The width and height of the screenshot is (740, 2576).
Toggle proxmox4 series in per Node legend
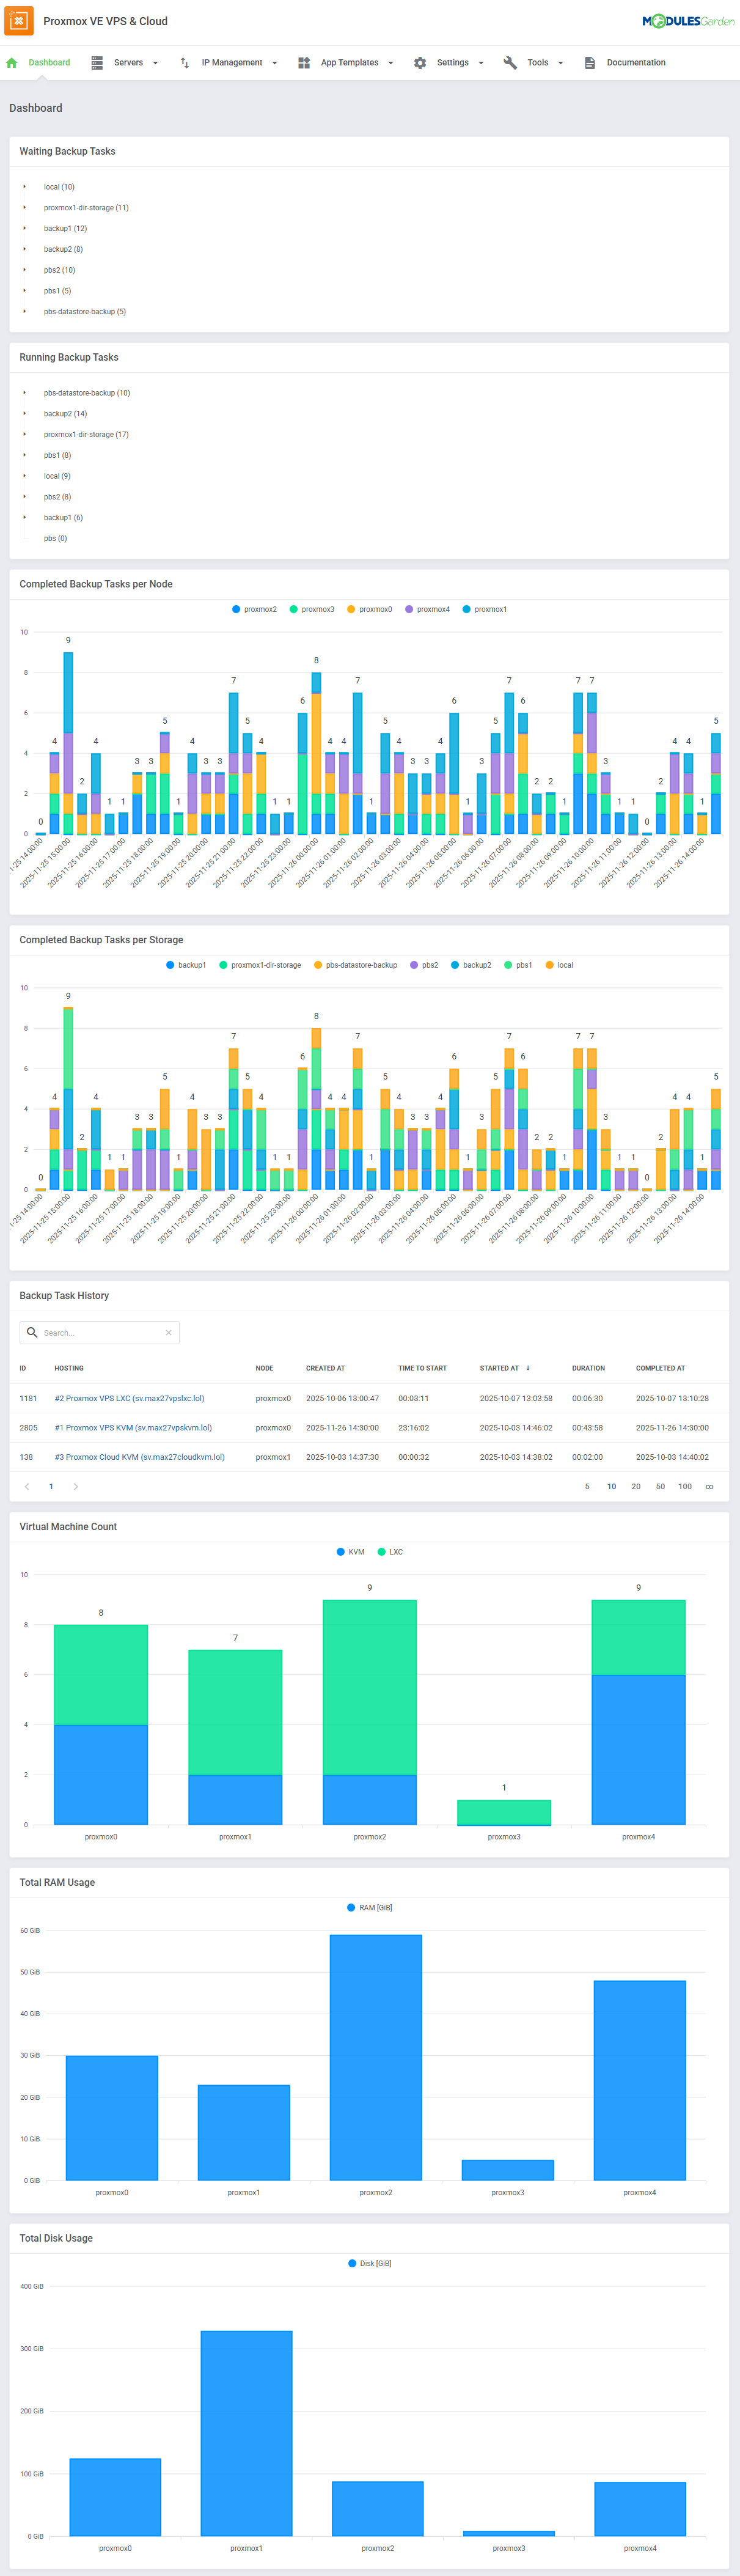pos(427,609)
